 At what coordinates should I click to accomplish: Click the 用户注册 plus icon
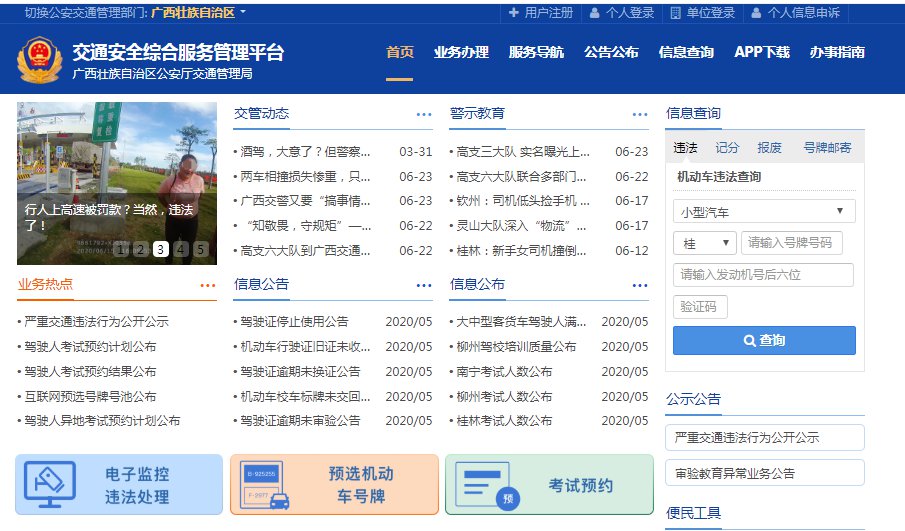[513, 13]
